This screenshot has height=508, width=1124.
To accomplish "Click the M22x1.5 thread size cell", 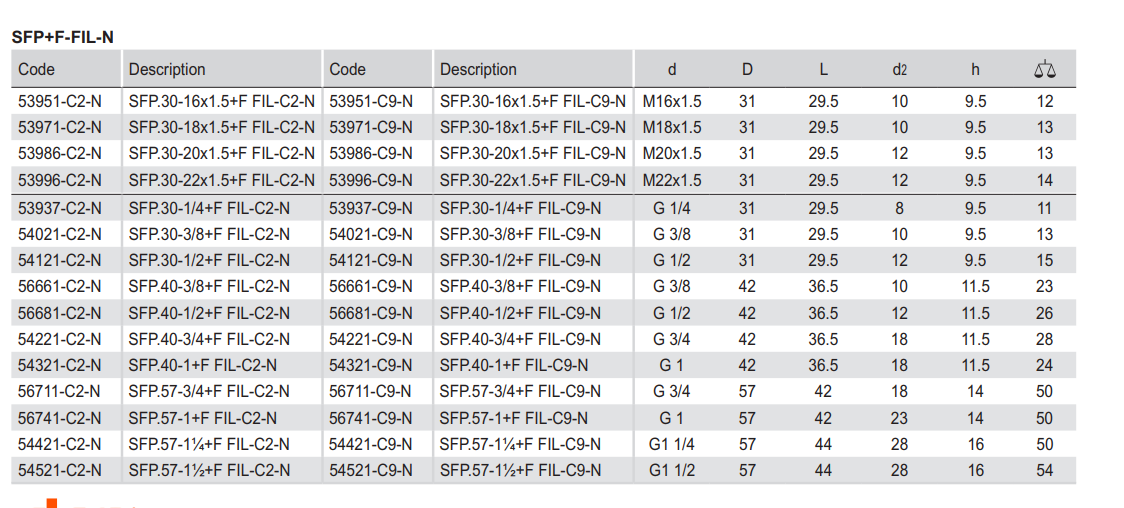I will 672,180.
